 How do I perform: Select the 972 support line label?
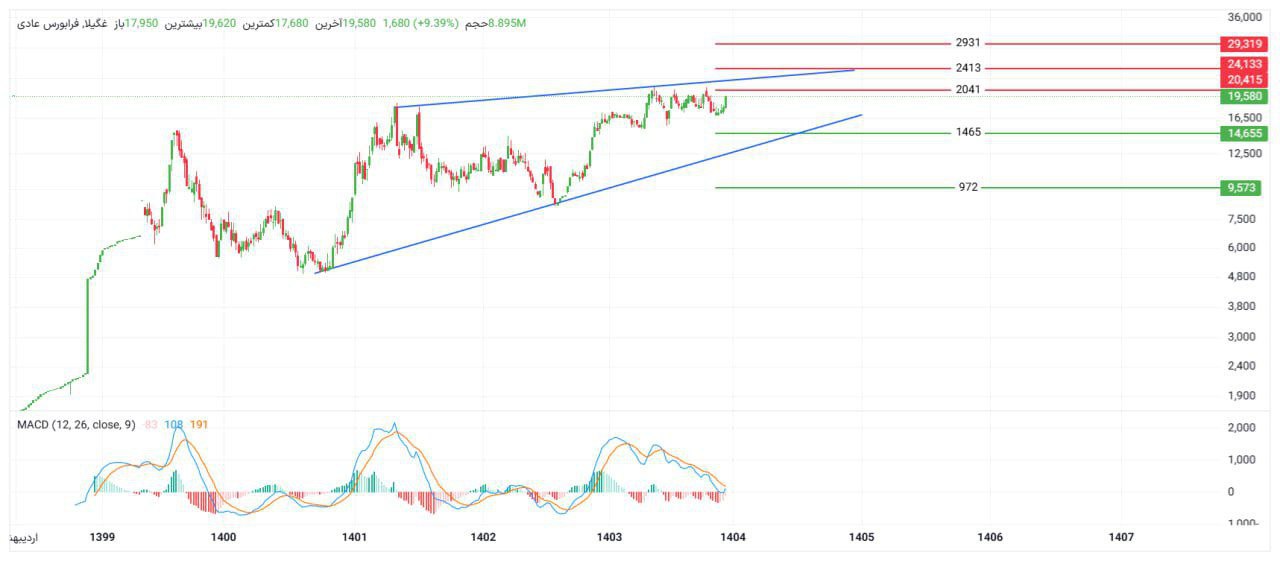point(967,187)
